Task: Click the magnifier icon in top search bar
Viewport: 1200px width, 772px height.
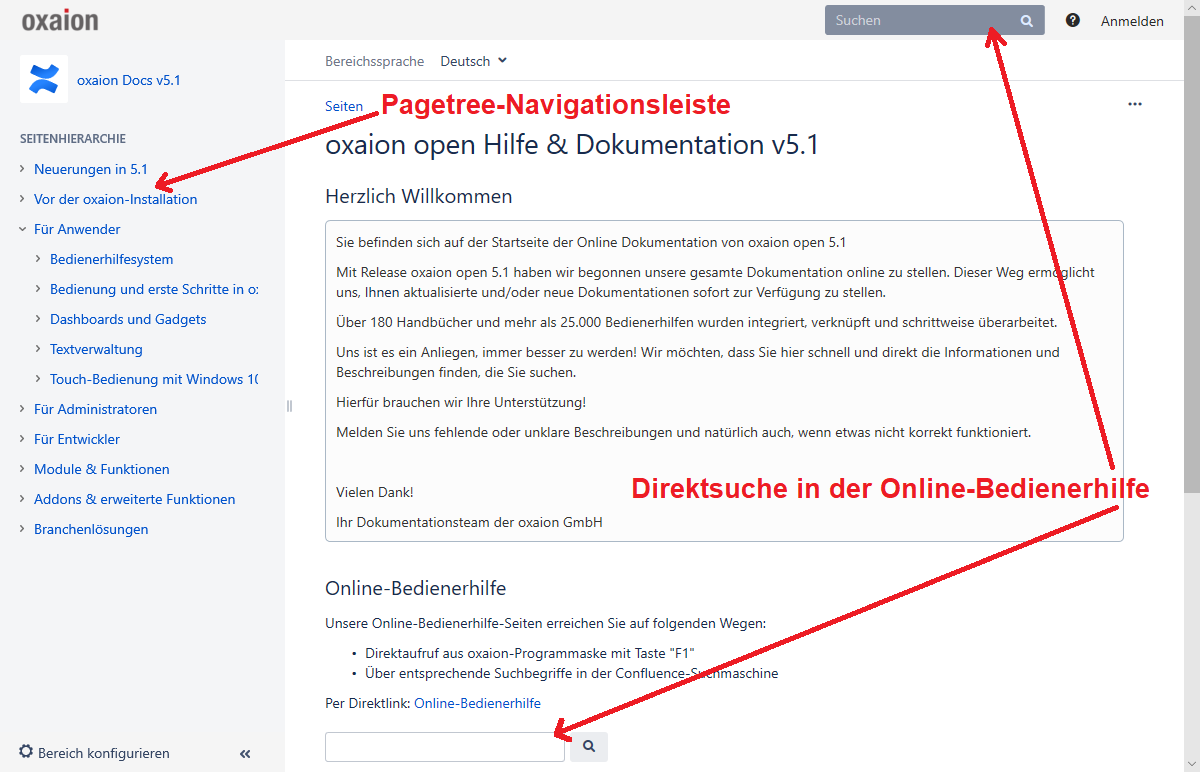Action: click(x=1026, y=20)
